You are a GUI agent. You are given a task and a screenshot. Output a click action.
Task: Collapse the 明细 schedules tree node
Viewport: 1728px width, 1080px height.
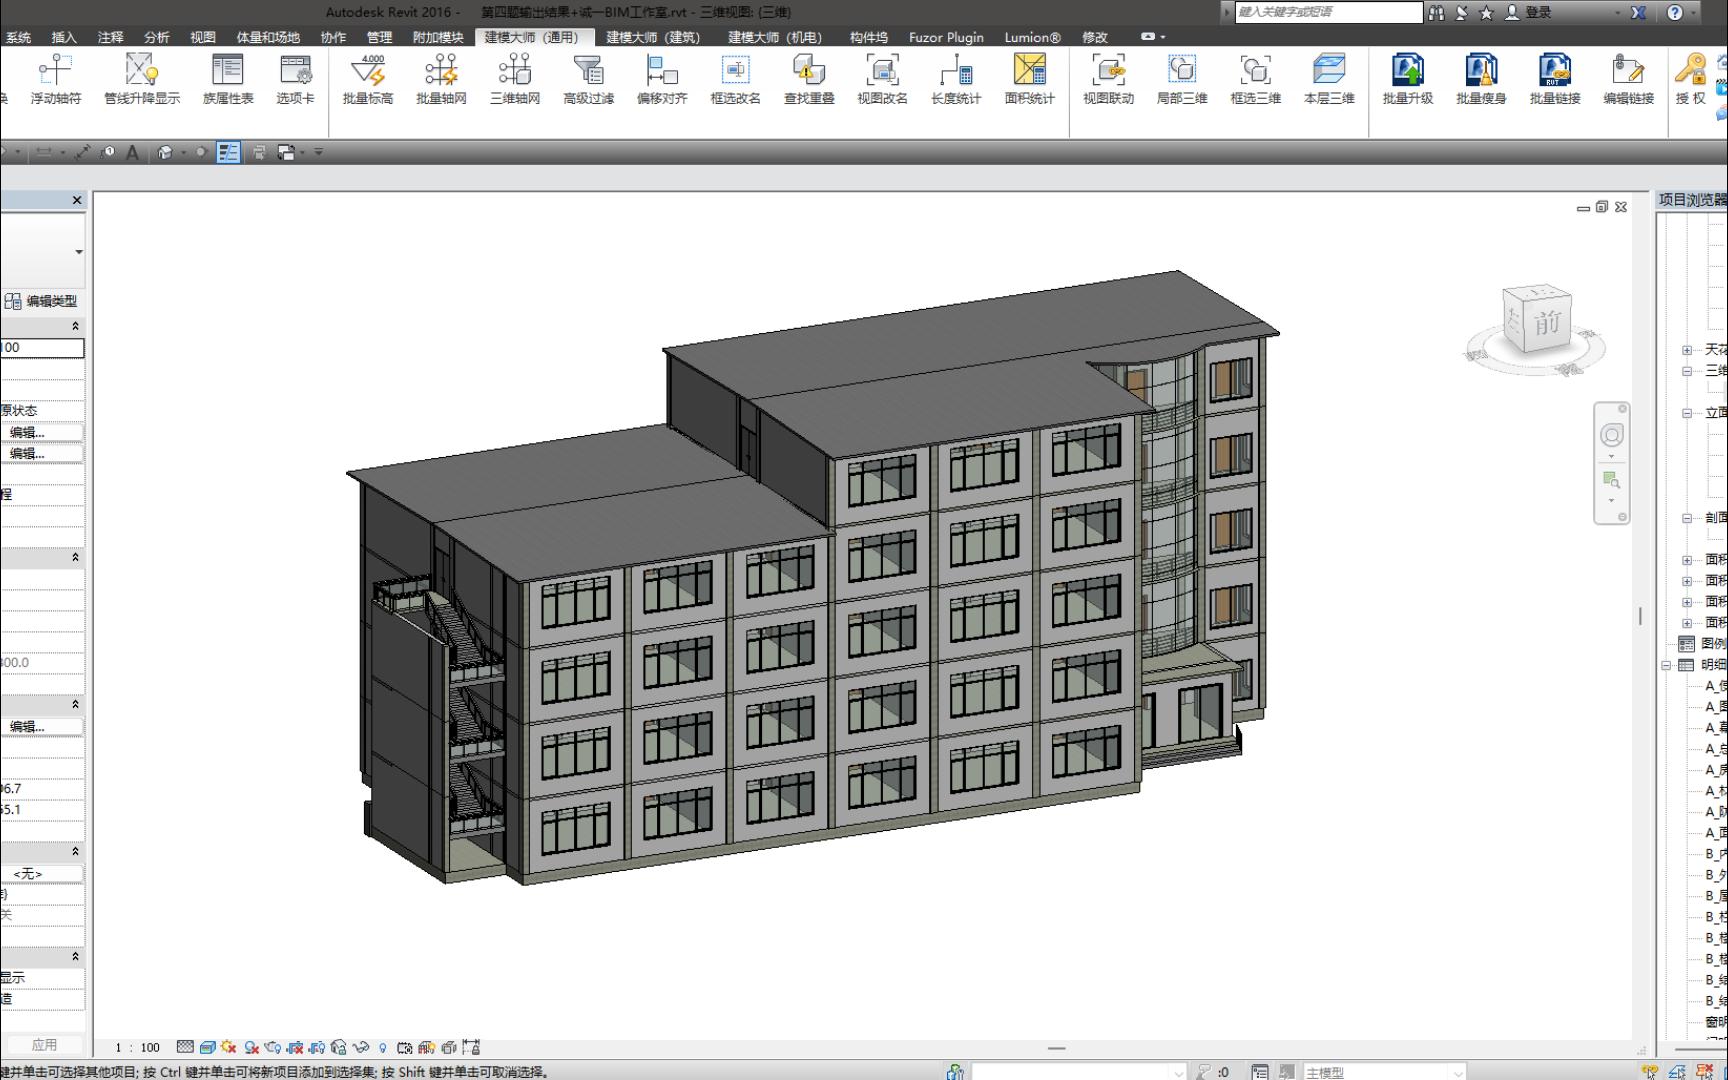pos(1666,665)
